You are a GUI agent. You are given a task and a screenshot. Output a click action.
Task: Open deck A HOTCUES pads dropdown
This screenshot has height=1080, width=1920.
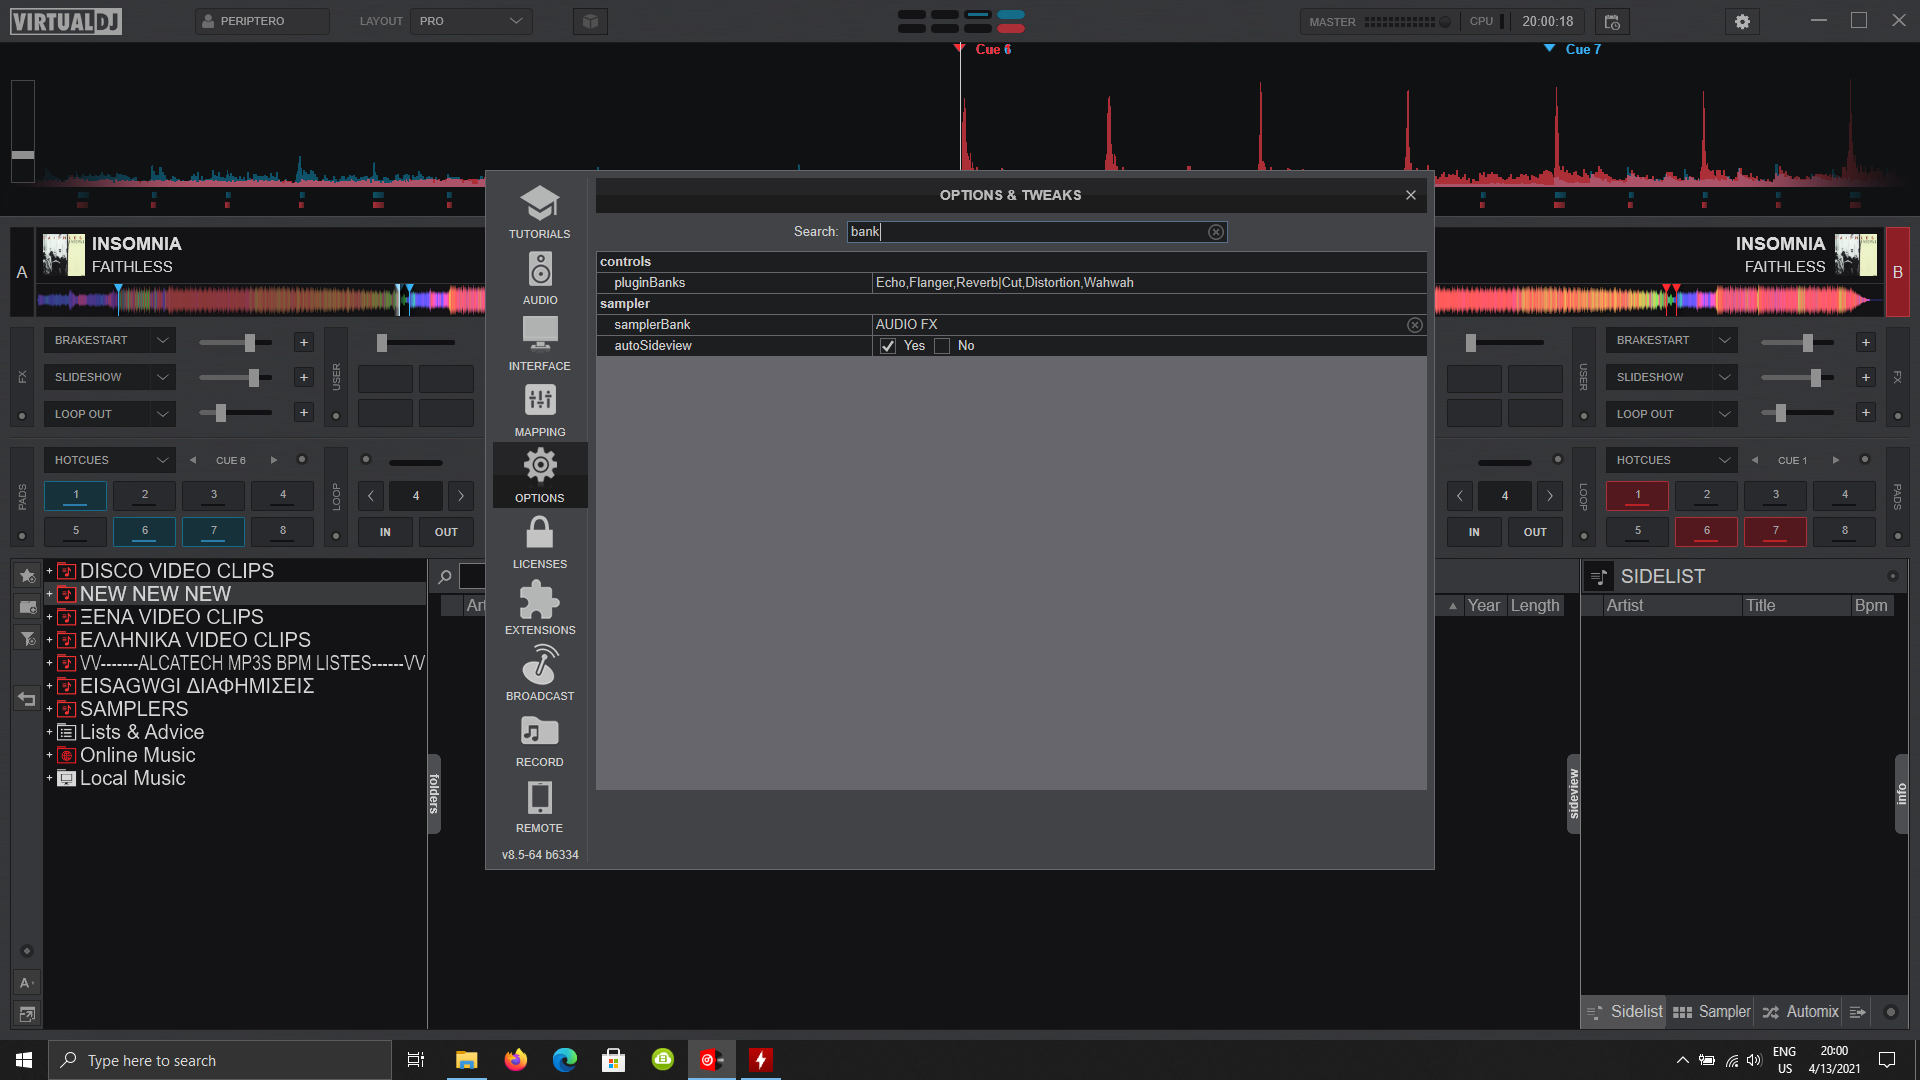click(x=109, y=460)
